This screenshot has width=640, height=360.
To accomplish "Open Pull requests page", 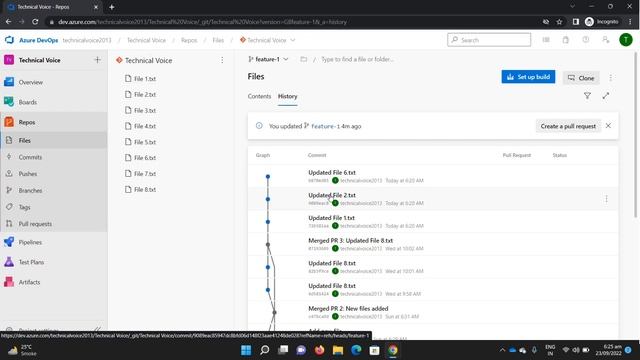I will point(35,224).
